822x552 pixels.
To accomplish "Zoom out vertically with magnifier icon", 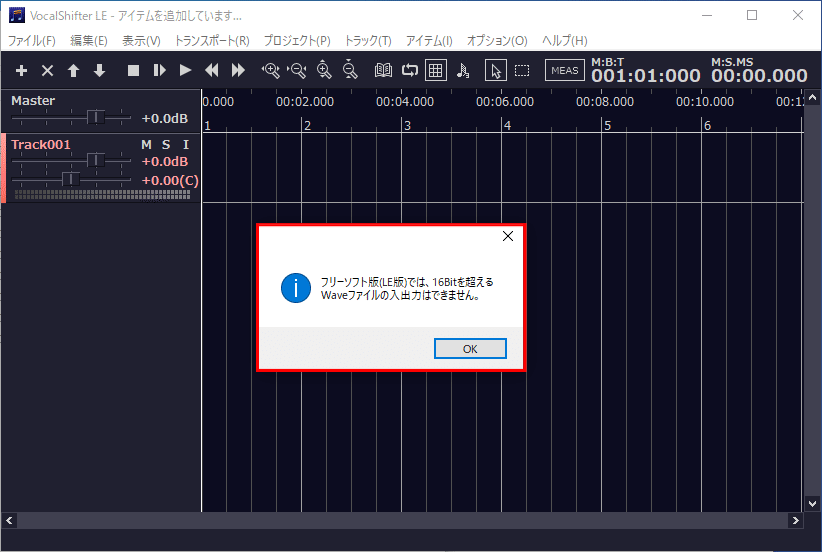I will click(350, 70).
